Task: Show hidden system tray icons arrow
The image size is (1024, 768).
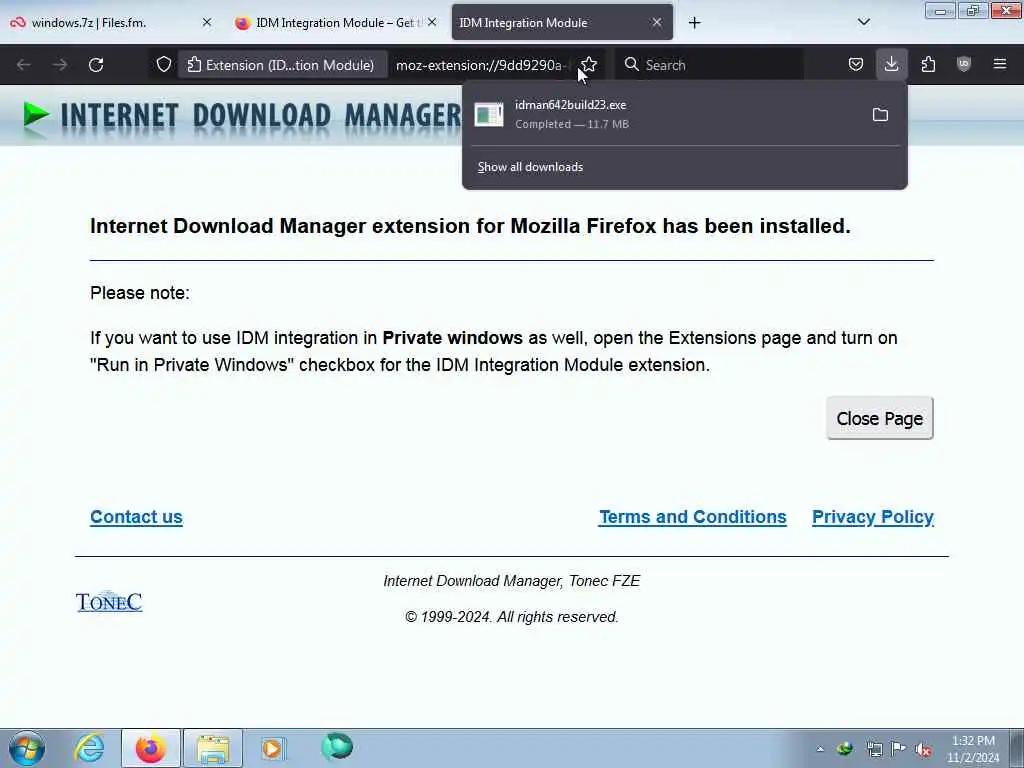Action: pos(820,749)
